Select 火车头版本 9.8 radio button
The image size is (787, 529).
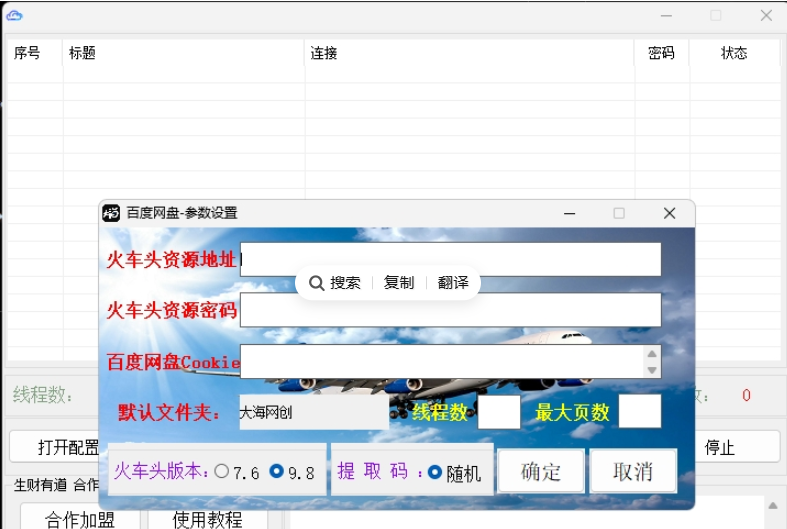277,471
